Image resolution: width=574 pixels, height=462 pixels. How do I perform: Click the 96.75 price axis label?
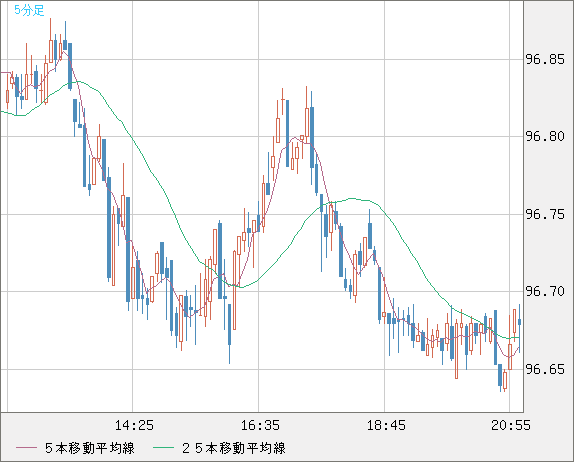pos(545,214)
